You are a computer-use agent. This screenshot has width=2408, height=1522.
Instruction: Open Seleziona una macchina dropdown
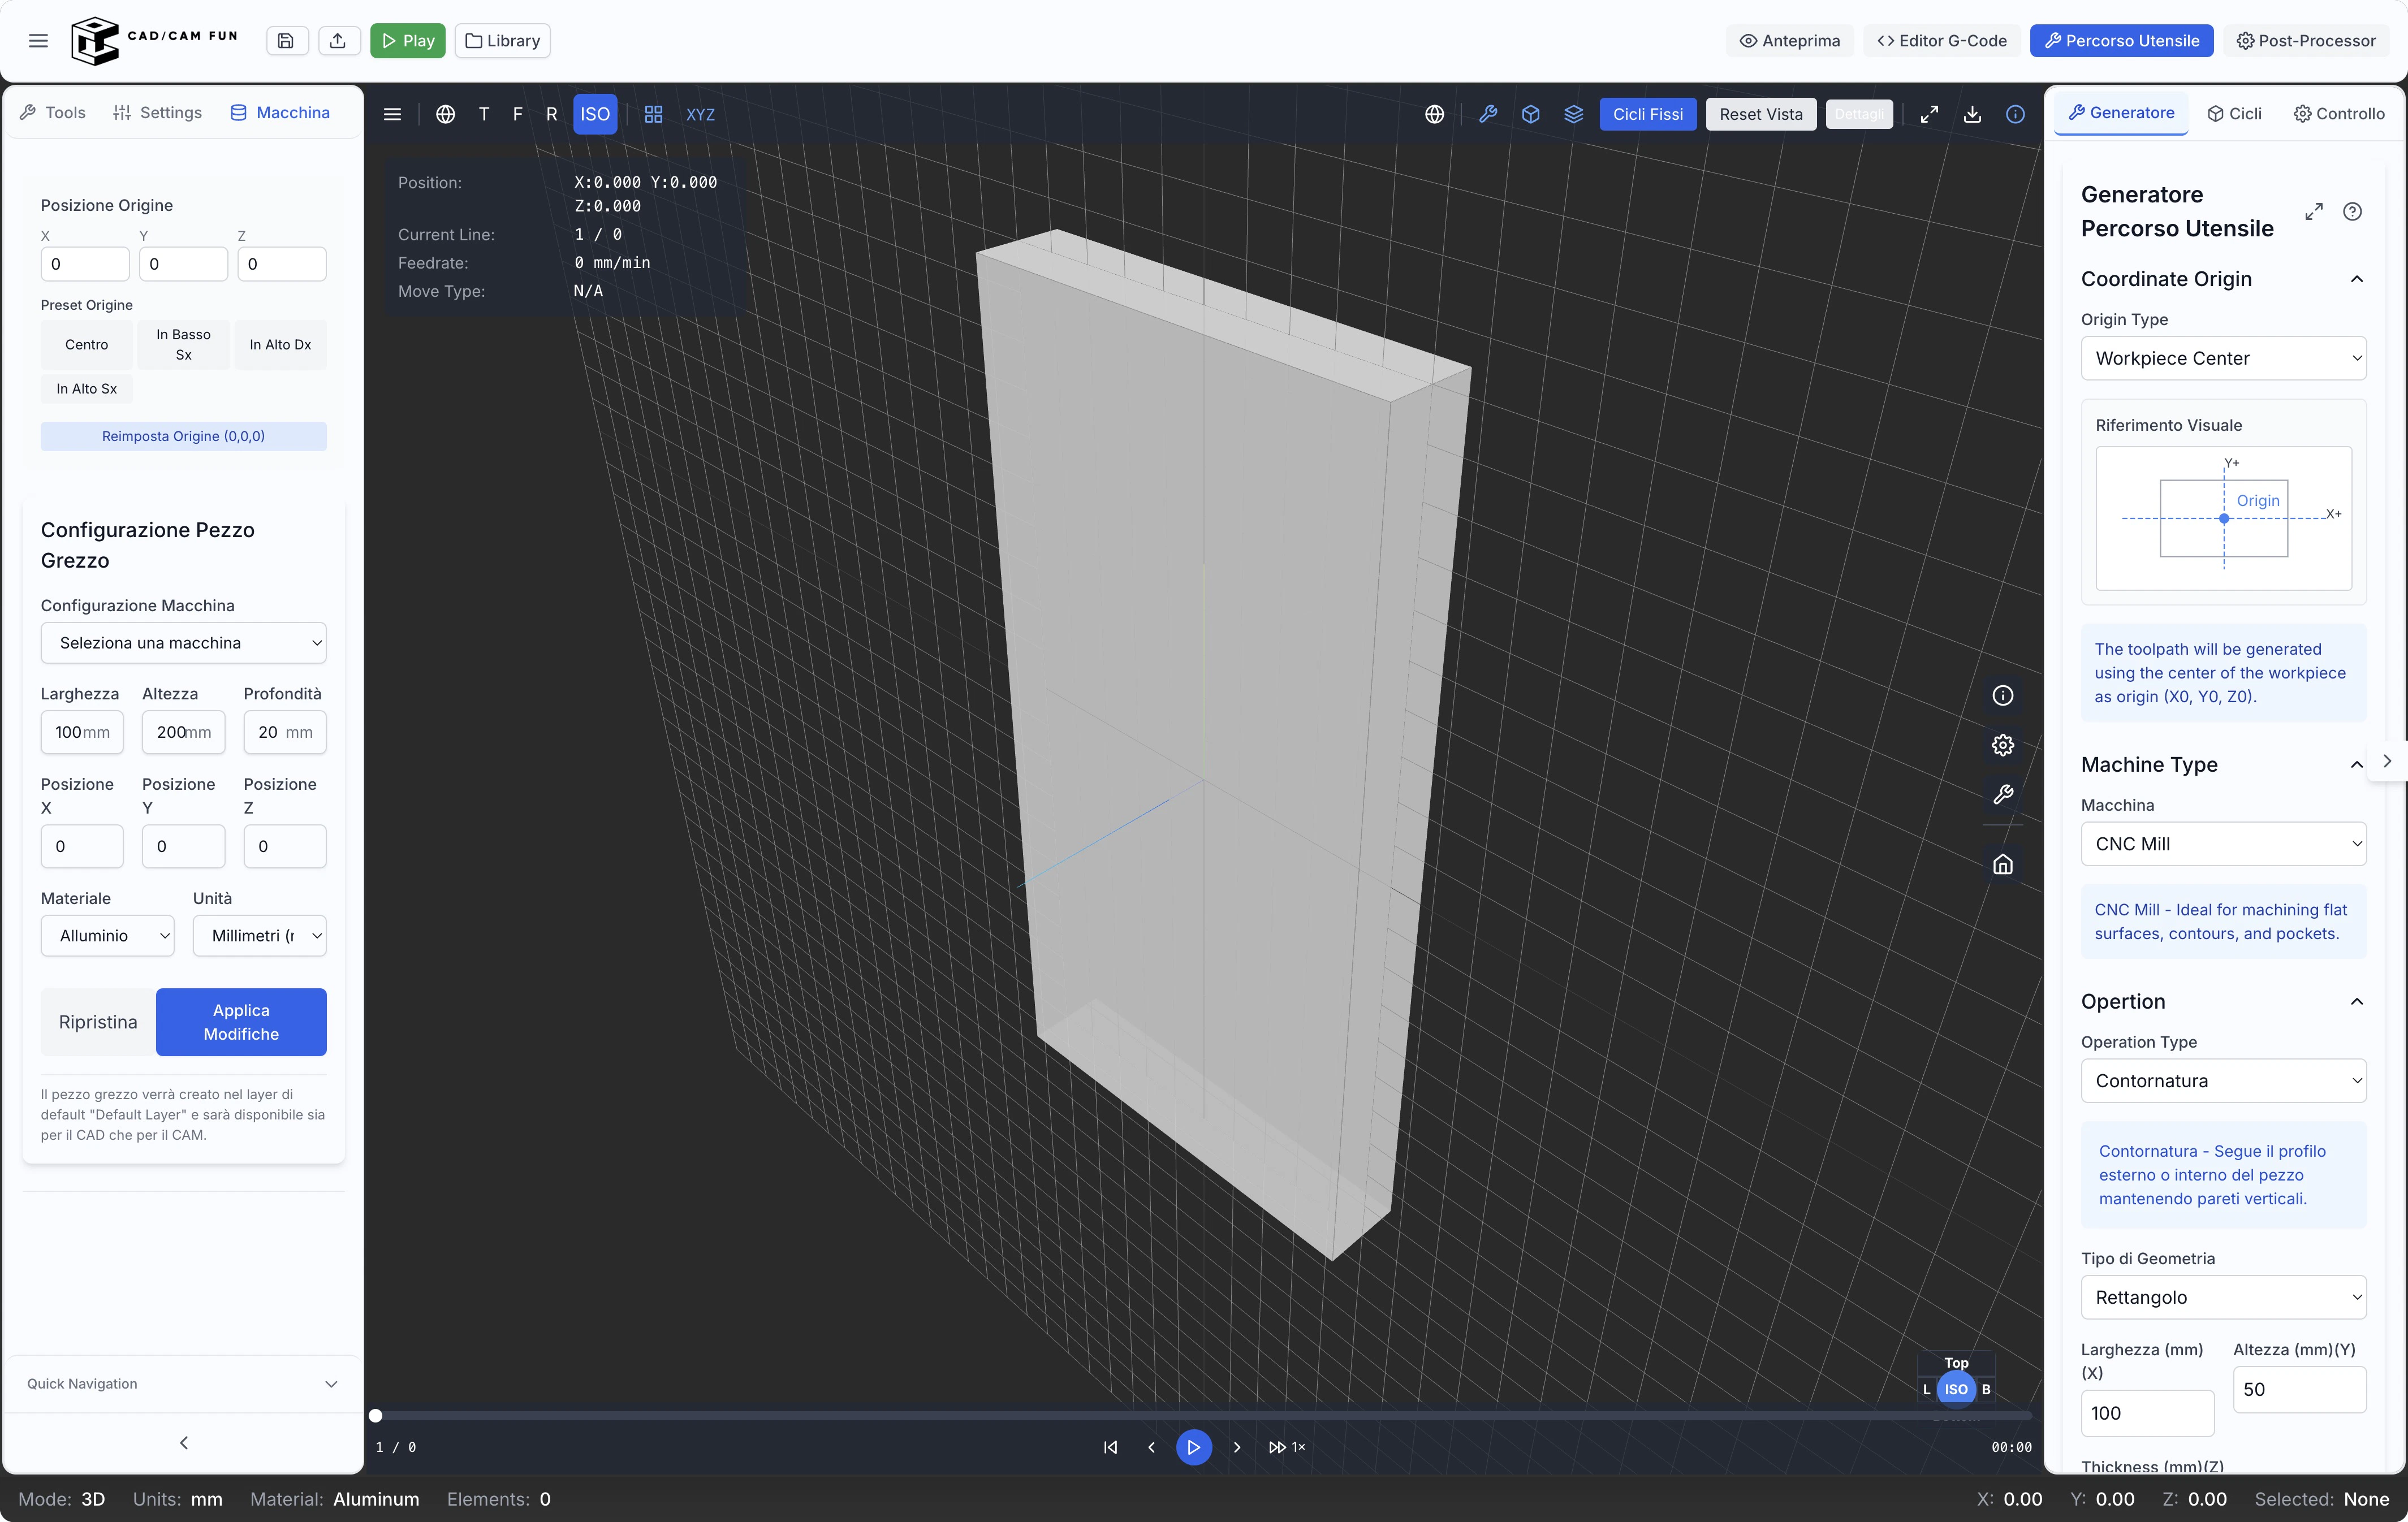[x=183, y=643]
